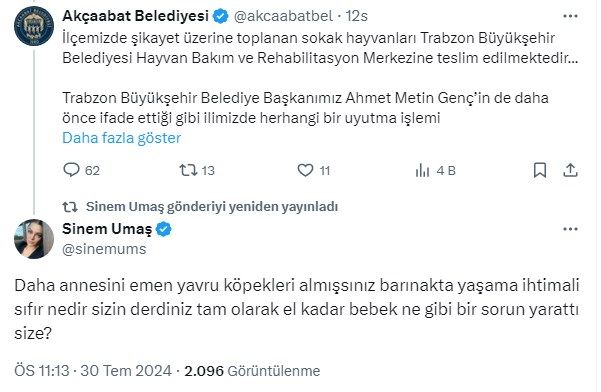The image size is (601, 392).
Task: Open the ÖS 11:13 · 30 Tem 2024 timestamp
Action: 93,371
